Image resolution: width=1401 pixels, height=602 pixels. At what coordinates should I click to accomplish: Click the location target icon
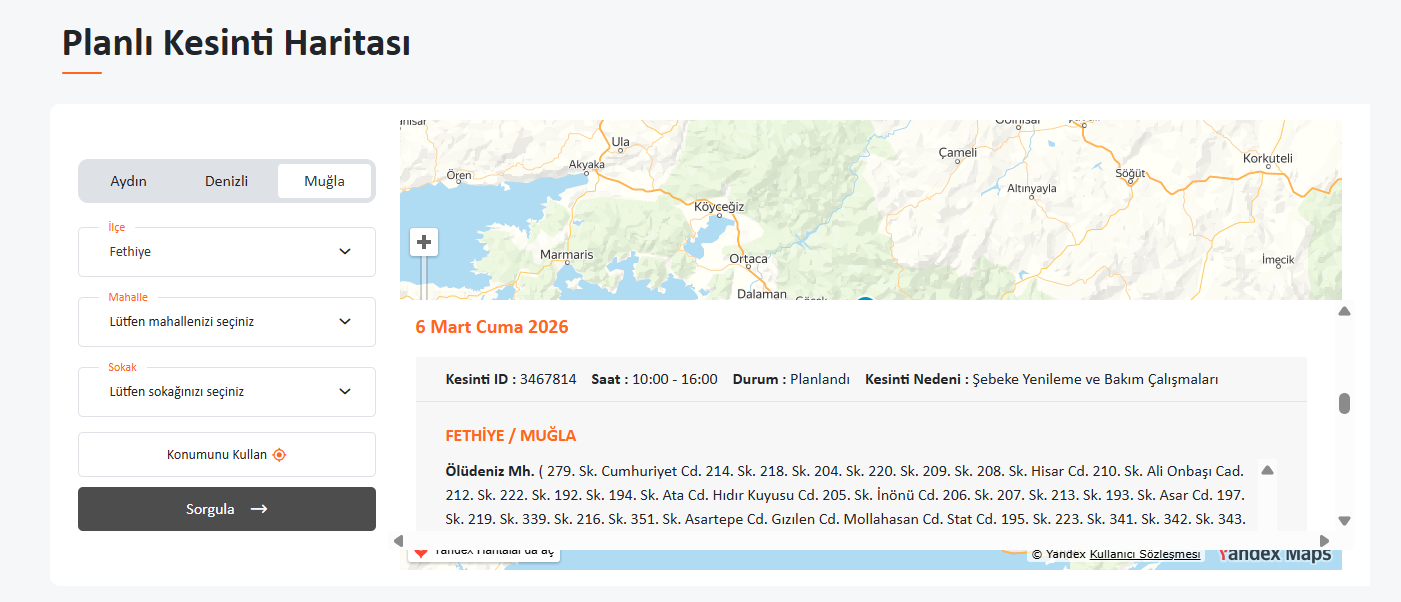click(279, 454)
